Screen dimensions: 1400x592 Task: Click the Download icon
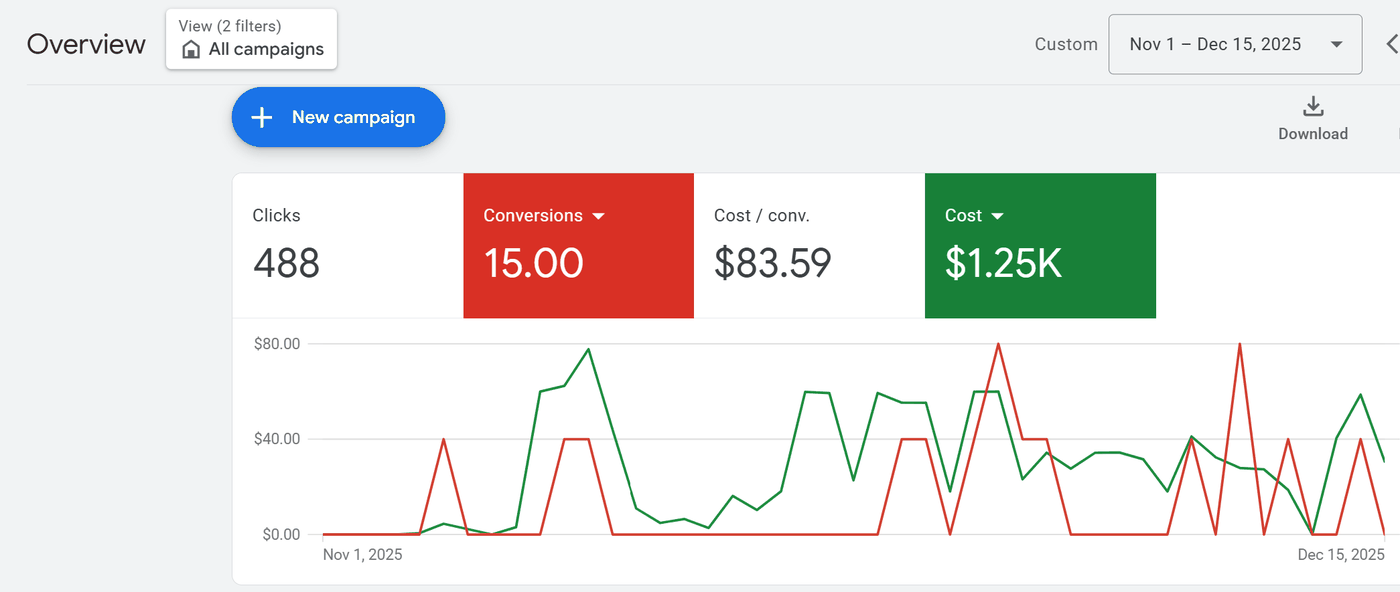tap(1313, 106)
